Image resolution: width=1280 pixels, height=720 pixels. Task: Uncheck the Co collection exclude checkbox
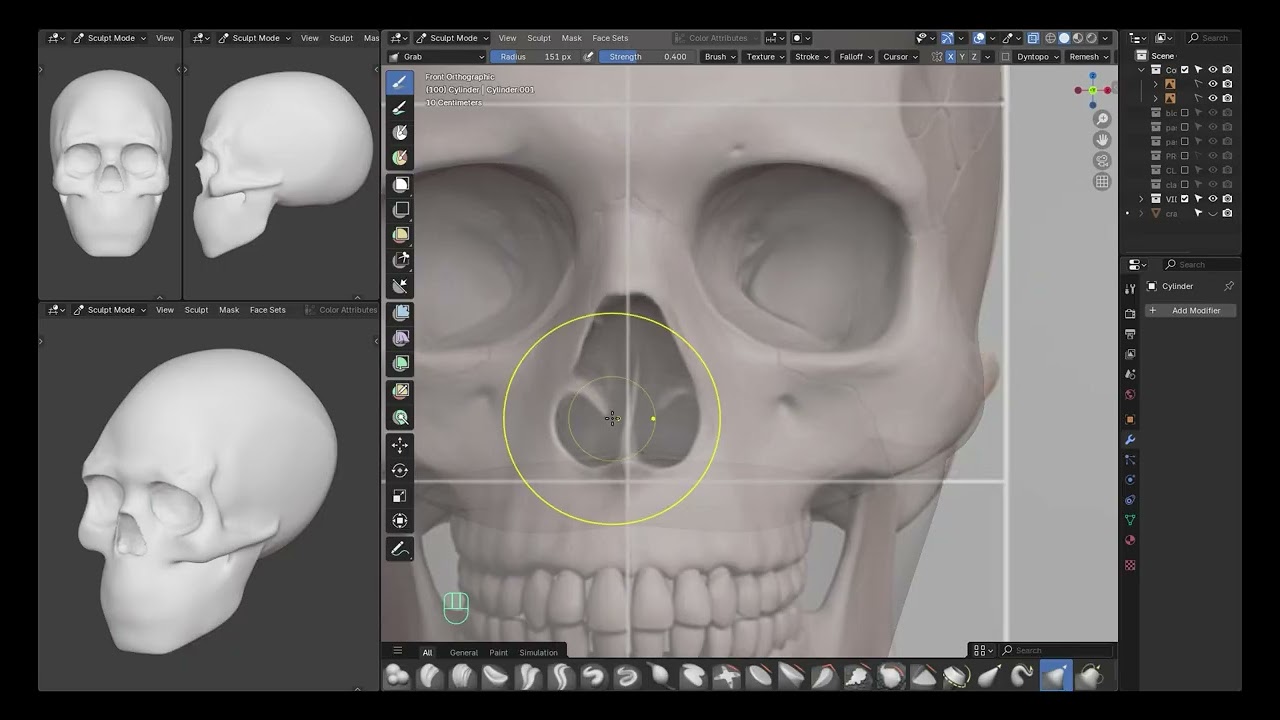coord(1185,70)
